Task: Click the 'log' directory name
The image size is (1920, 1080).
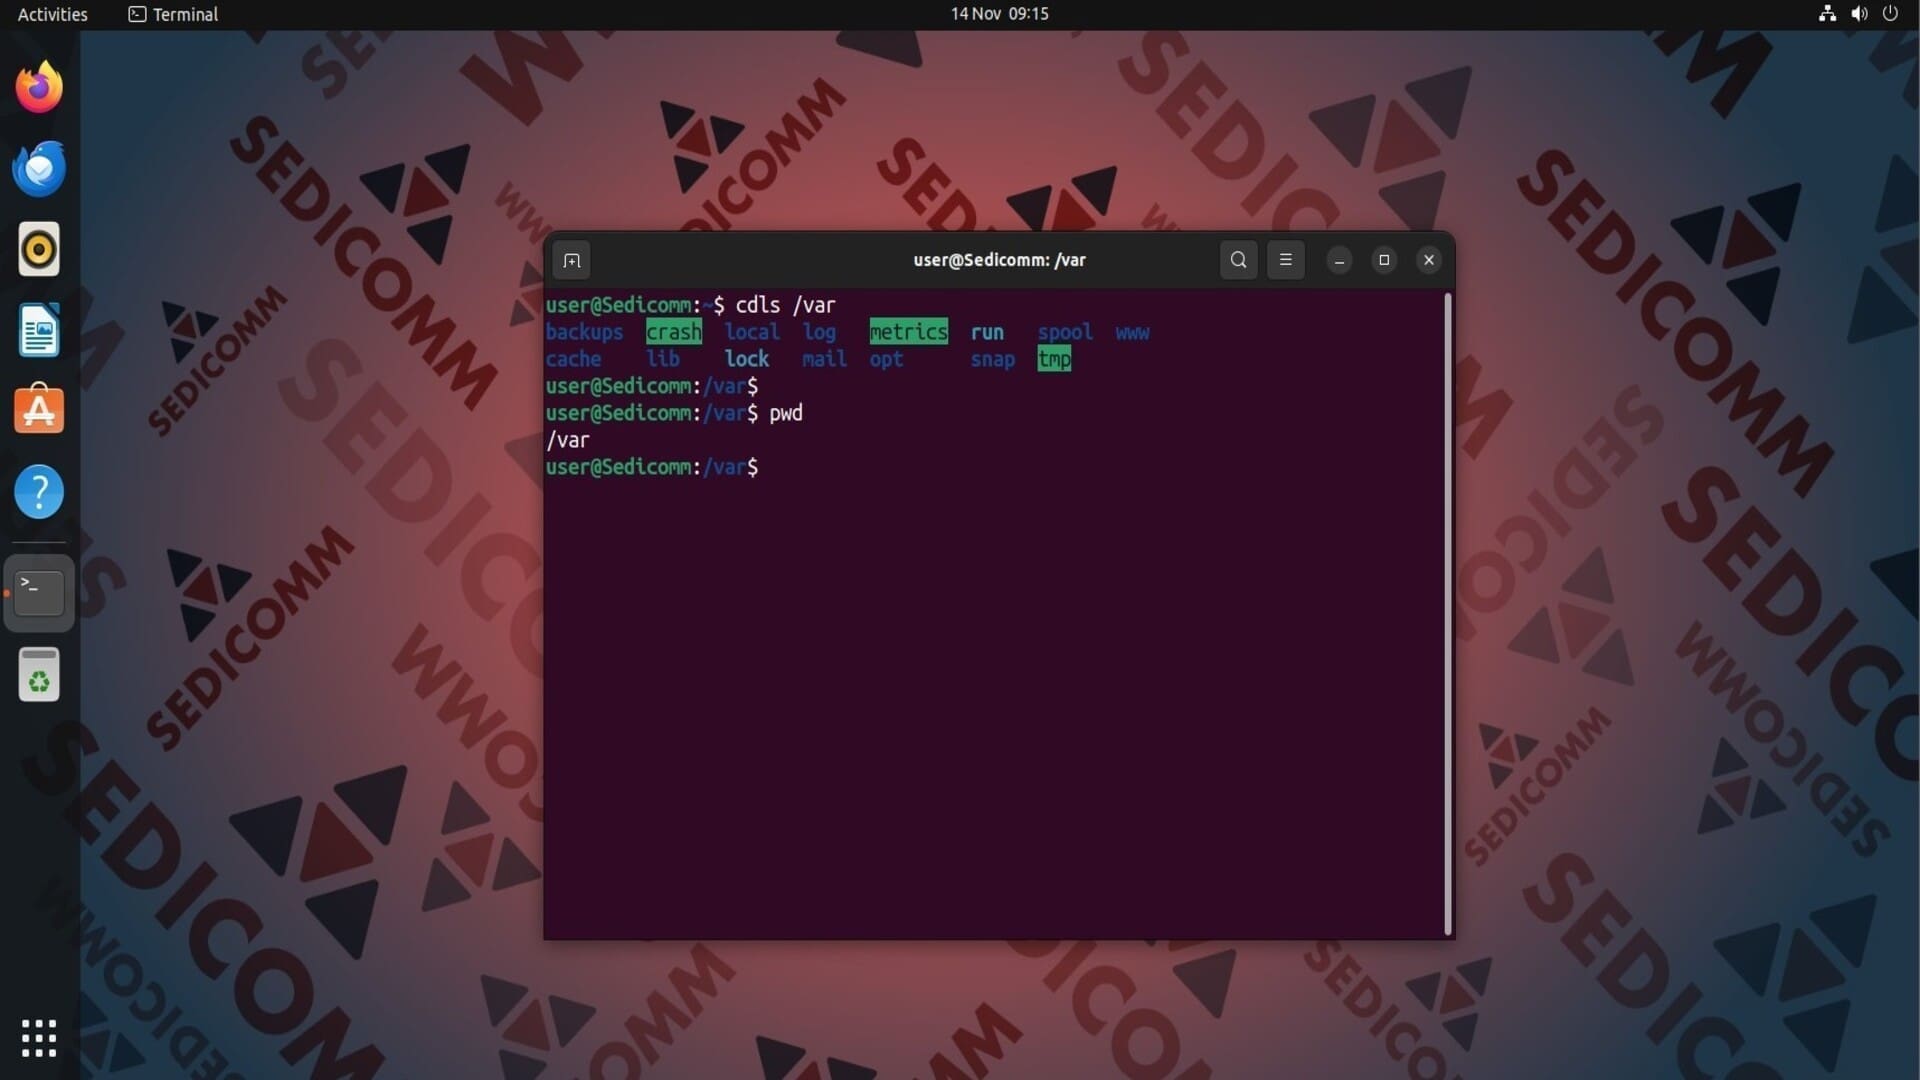Action: pos(819,332)
